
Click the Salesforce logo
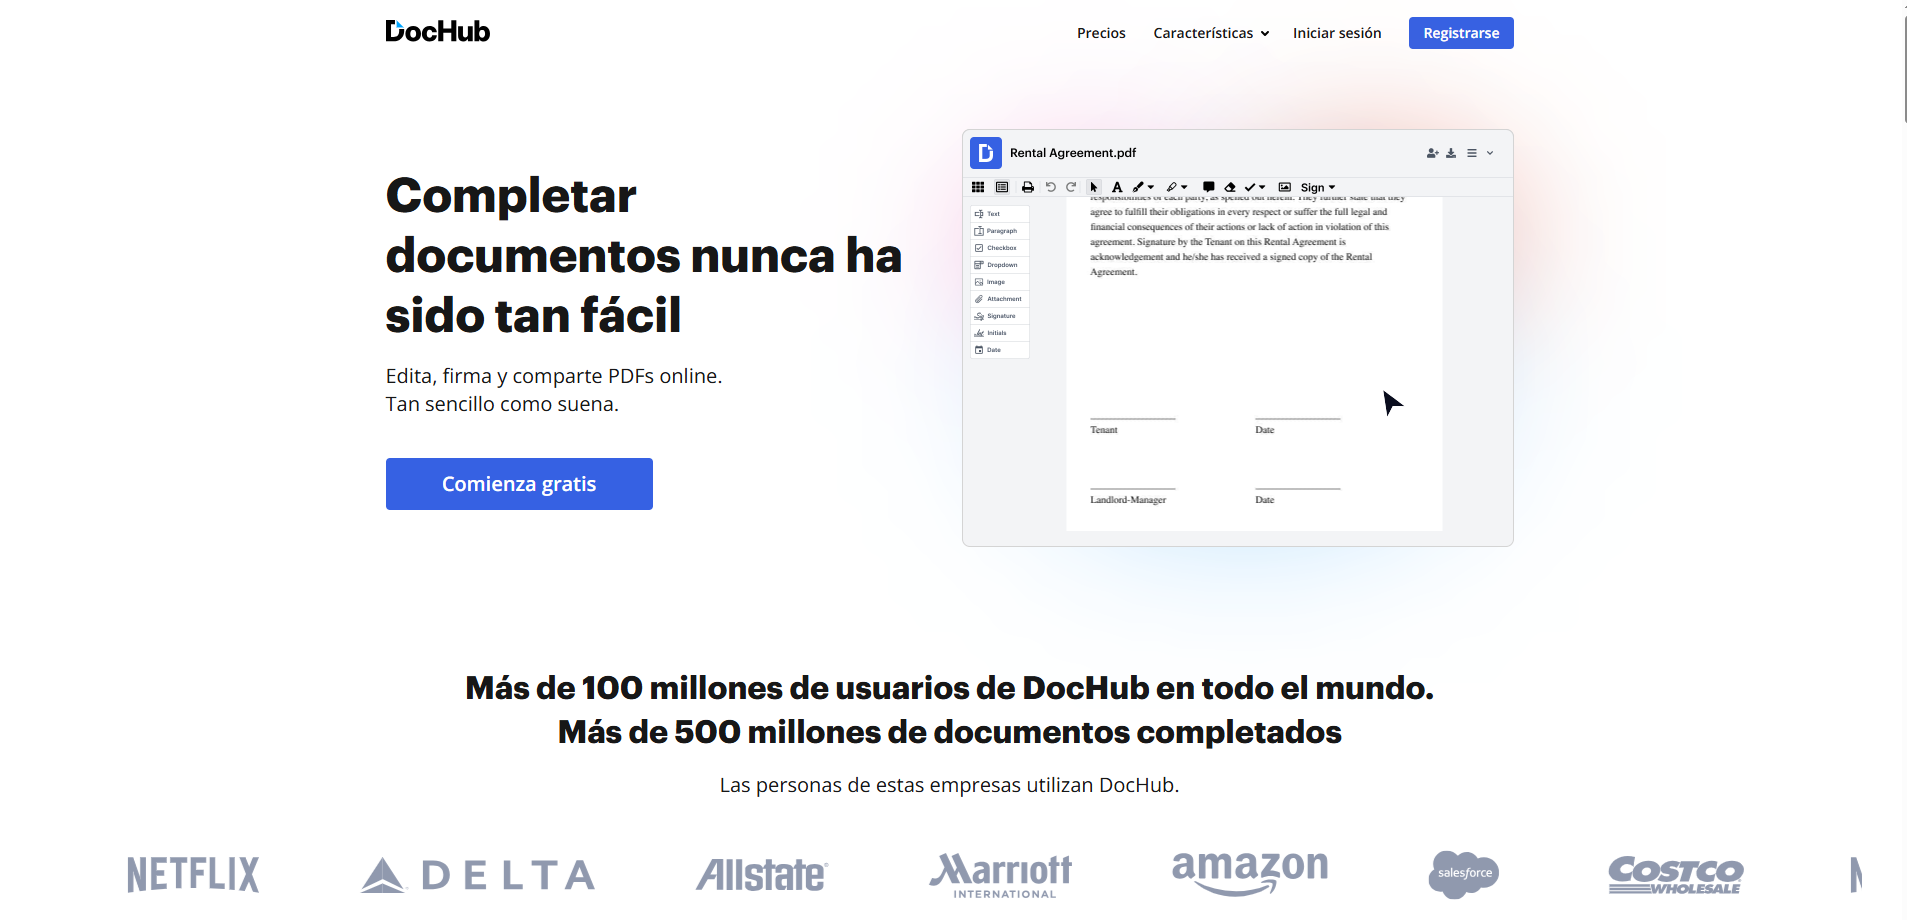pos(1464,874)
